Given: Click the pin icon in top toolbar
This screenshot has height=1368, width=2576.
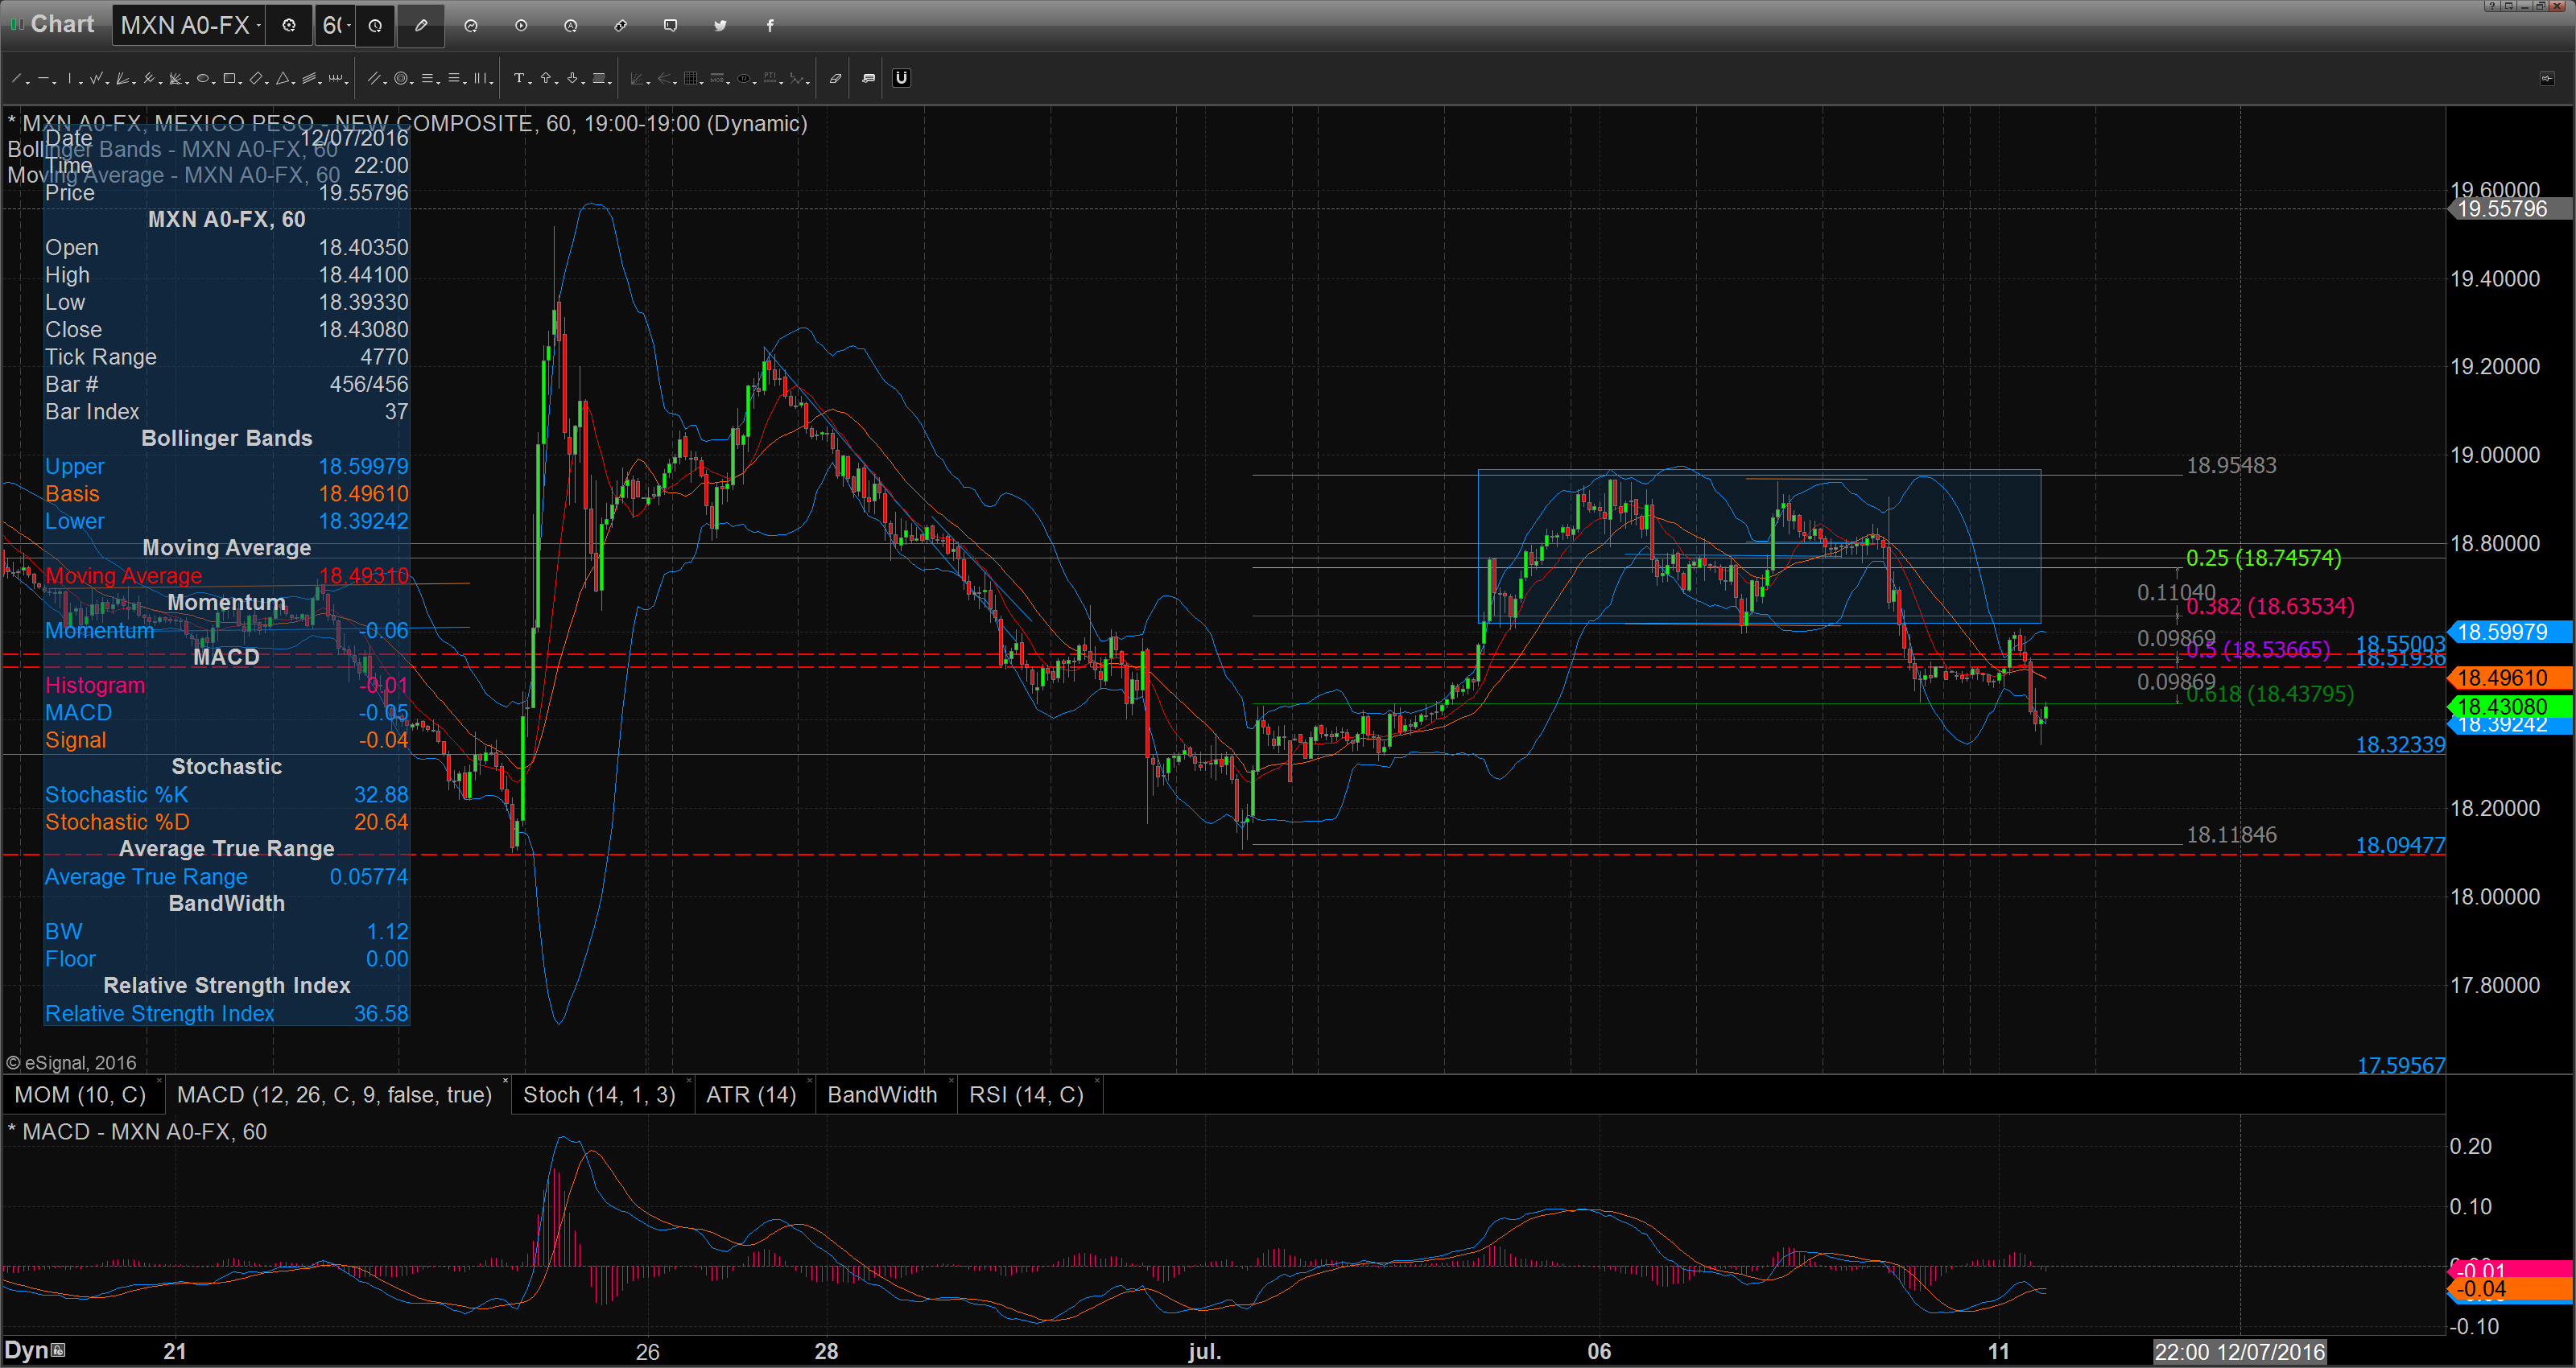Looking at the screenshot, I should [621, 26].
